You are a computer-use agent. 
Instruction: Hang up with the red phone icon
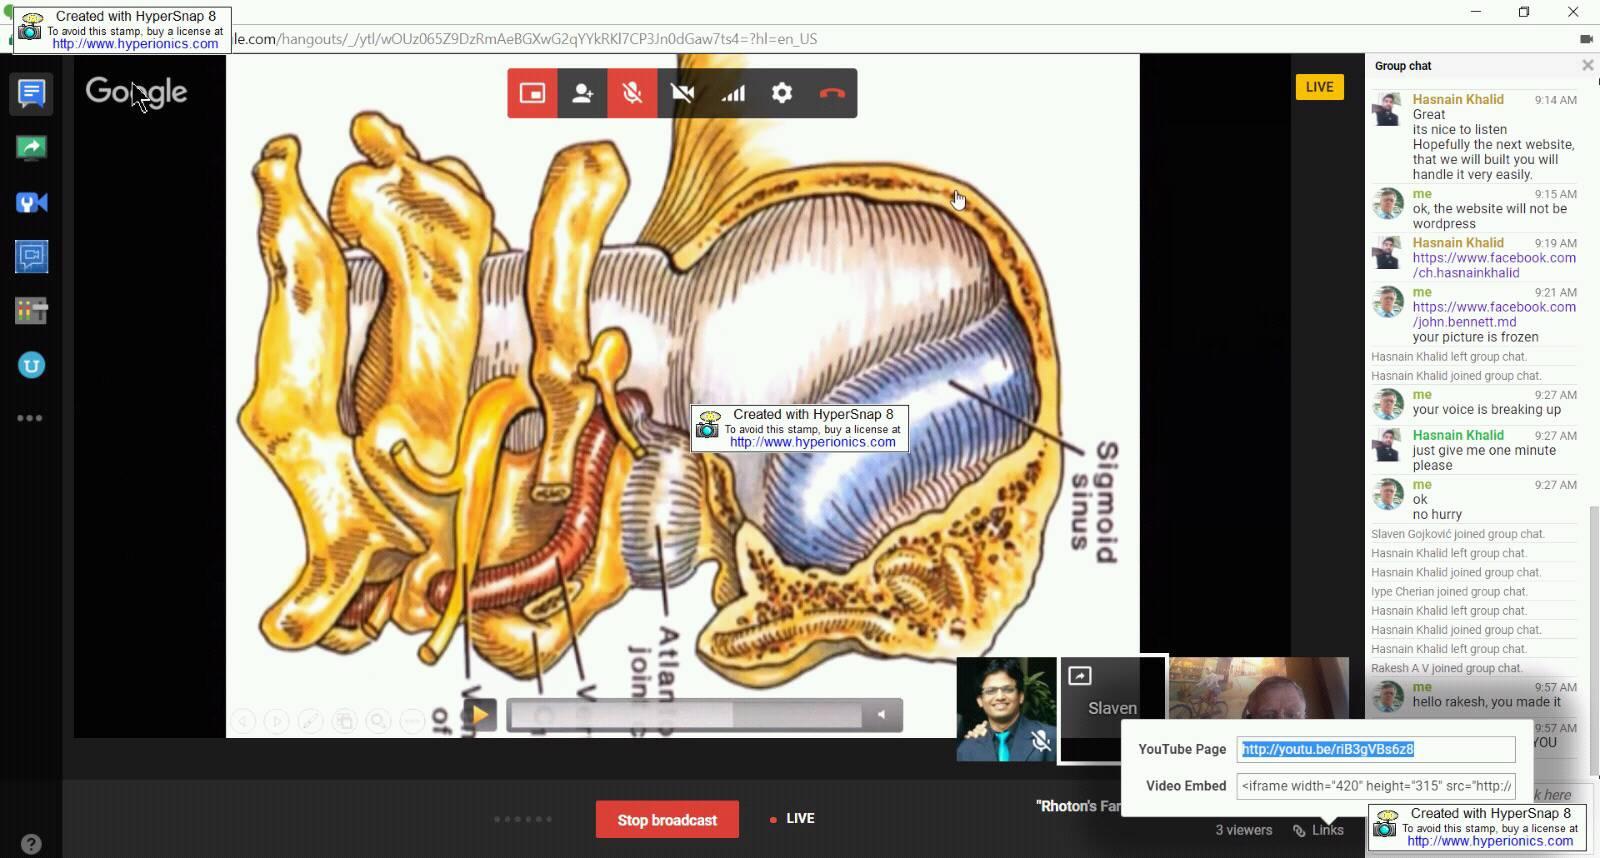click(x=832, y=93)
